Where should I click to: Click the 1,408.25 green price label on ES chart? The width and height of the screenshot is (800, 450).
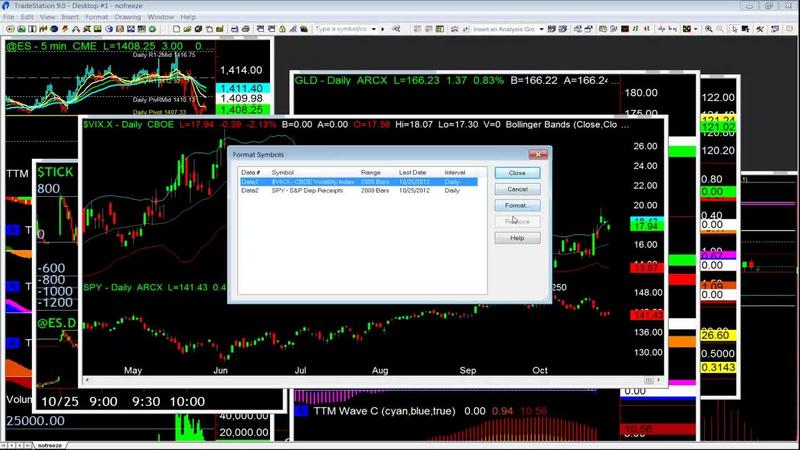coord(242,110)
